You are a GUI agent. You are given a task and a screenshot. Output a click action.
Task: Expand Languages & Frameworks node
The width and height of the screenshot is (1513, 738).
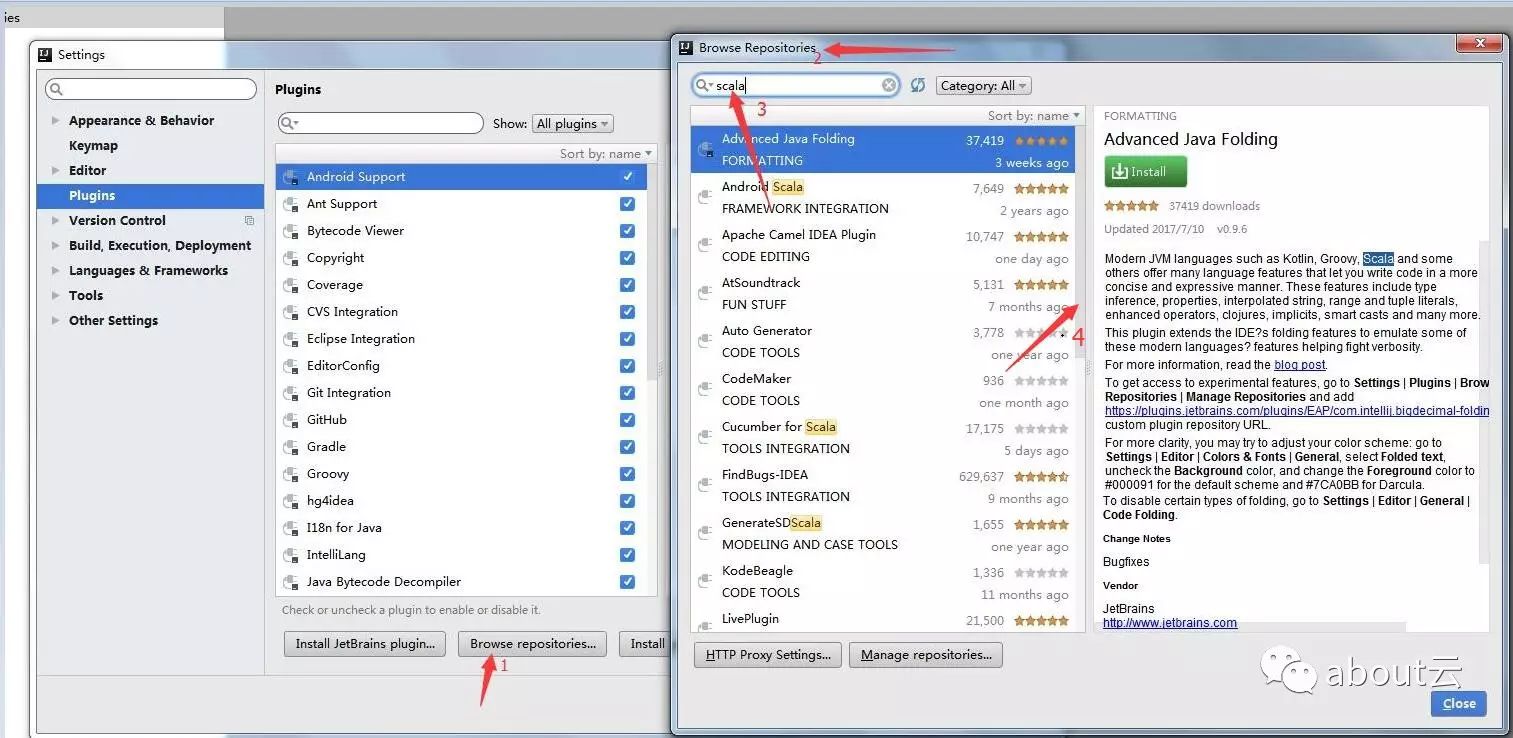pos(55,271)
